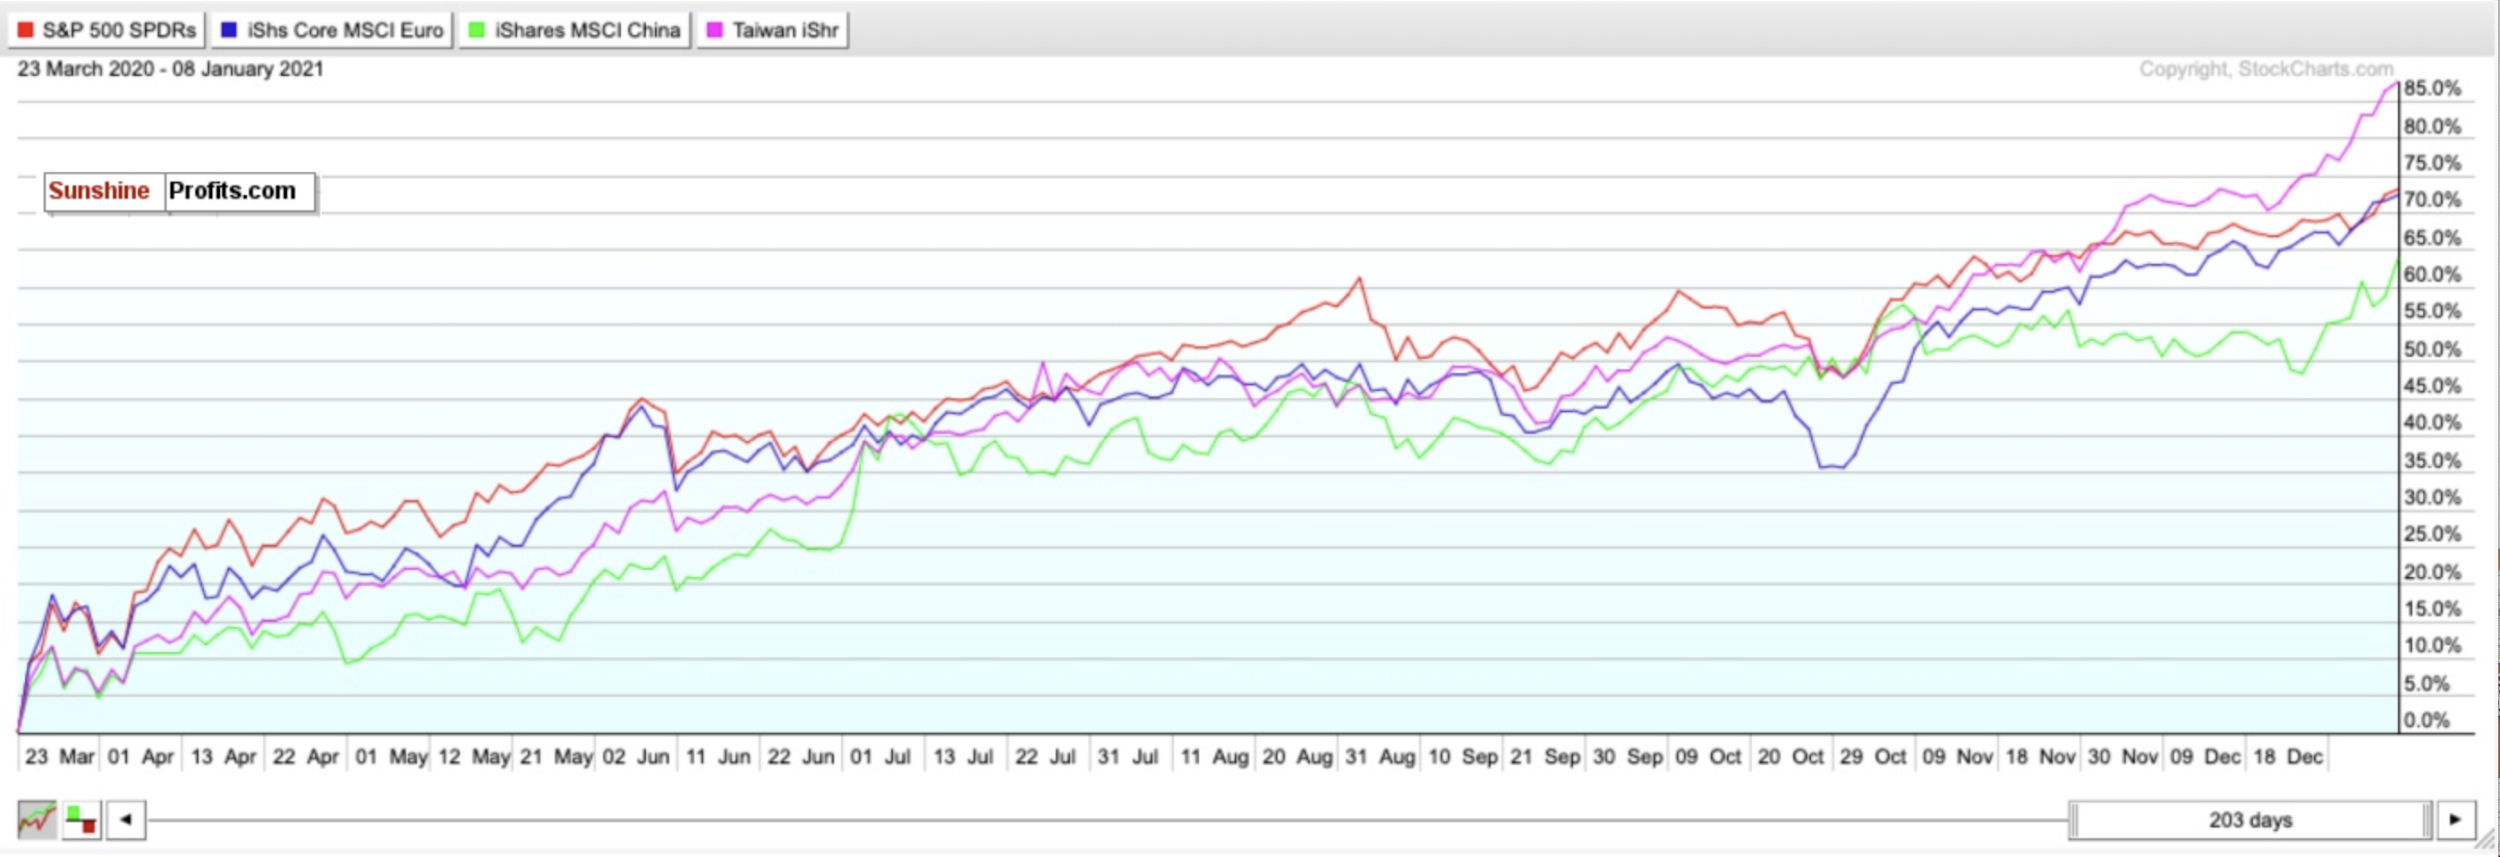Click the 50.0% axis label
This screenshot has width=2500, height=857.
tap(2432, 349)
